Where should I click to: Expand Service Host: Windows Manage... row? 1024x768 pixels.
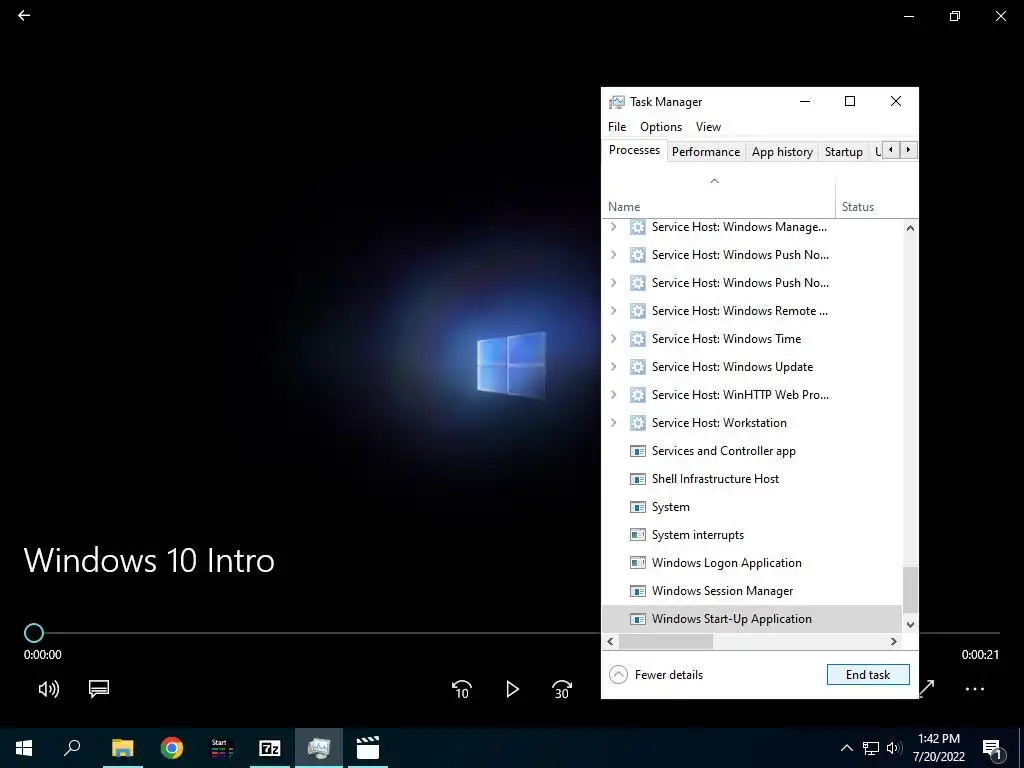[x=613, y=227]
